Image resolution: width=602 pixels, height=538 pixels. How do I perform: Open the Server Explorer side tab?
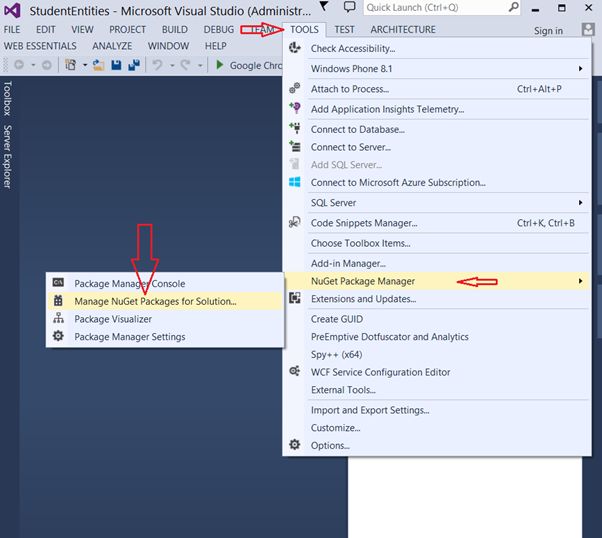click(x=7, y=156)
